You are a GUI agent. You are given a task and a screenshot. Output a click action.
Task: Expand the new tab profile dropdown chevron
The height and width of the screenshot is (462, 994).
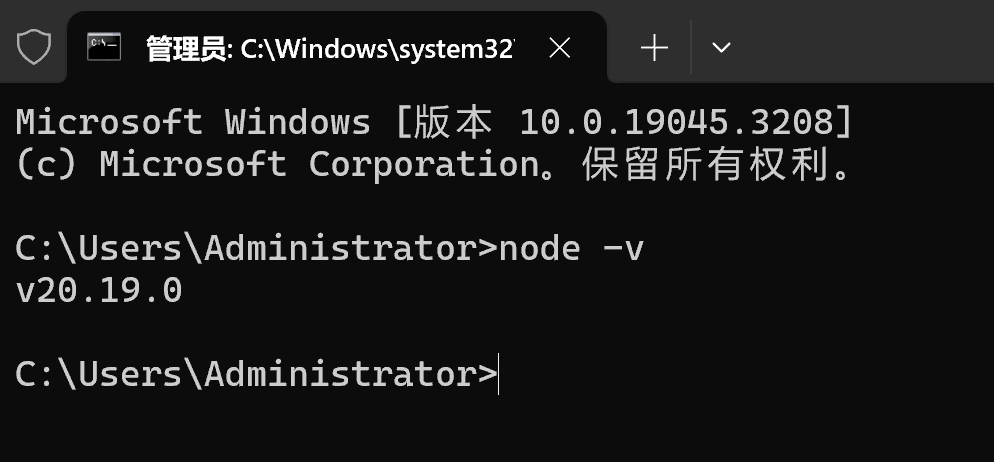pos(720,47)
